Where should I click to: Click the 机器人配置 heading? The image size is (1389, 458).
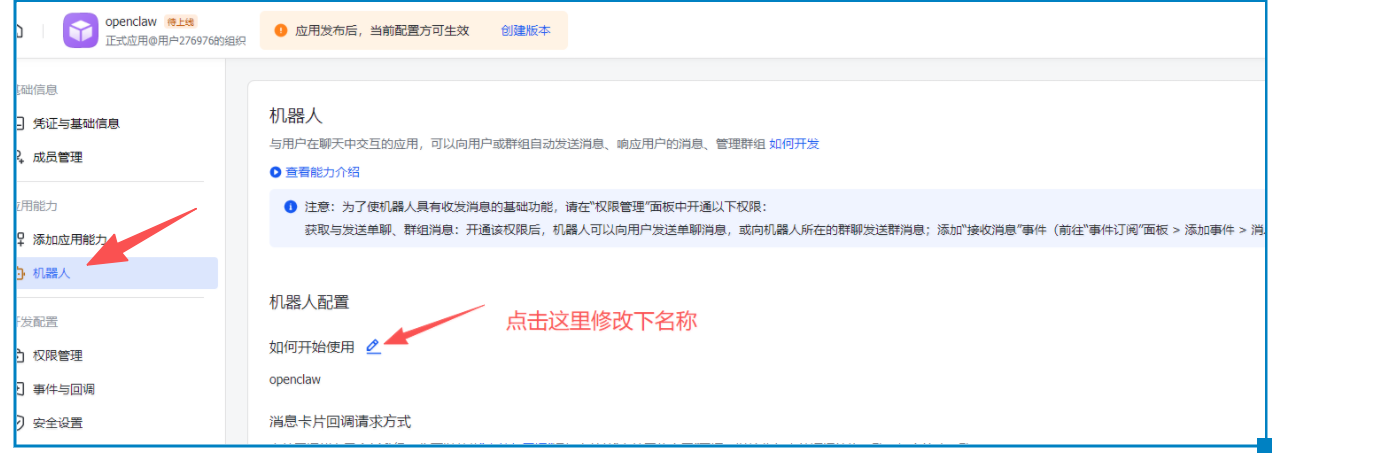point(309,302)
